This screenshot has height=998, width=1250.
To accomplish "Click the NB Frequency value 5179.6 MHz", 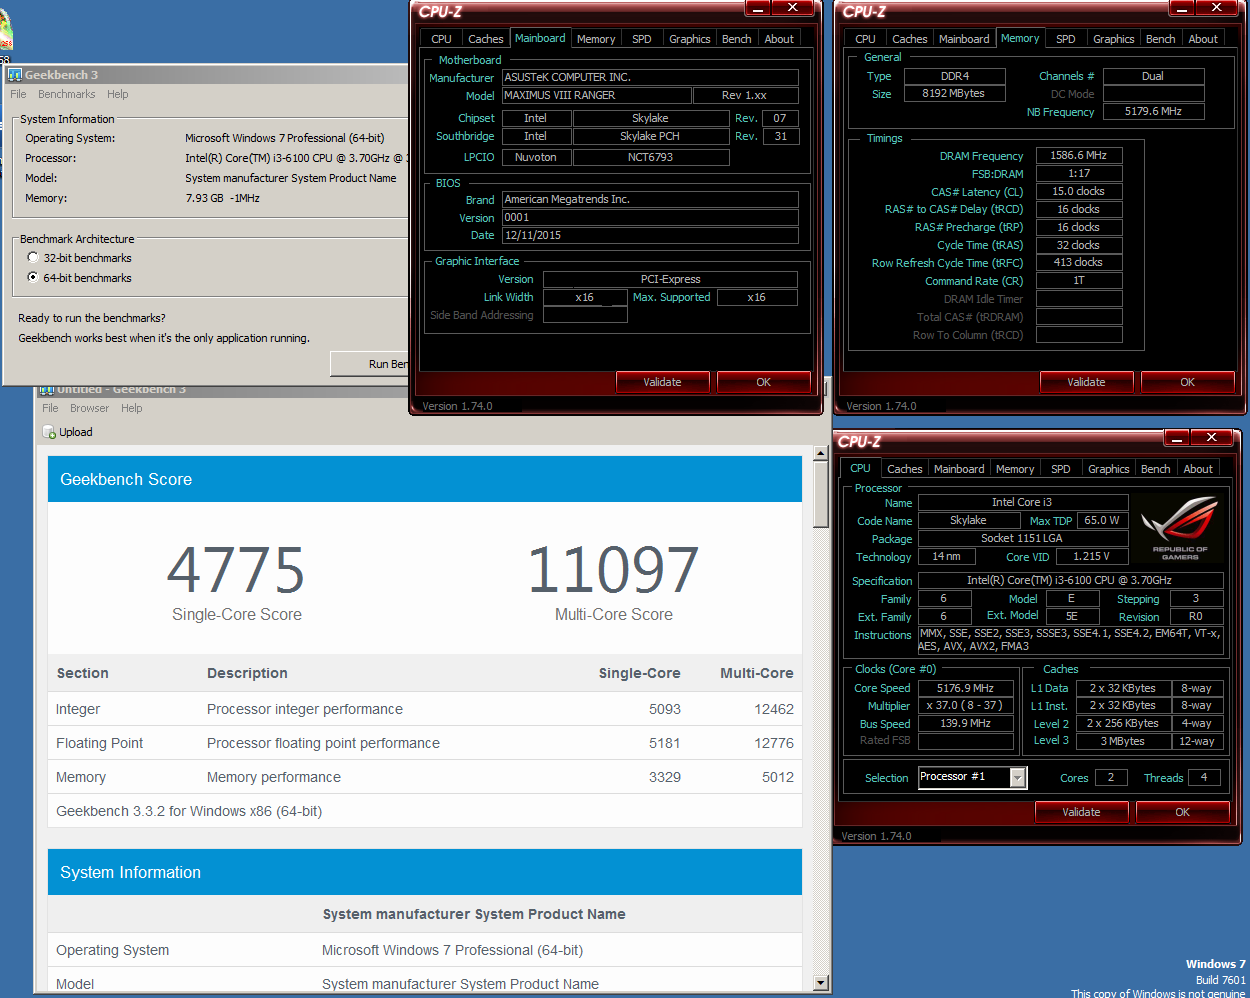I will 1153,111.
